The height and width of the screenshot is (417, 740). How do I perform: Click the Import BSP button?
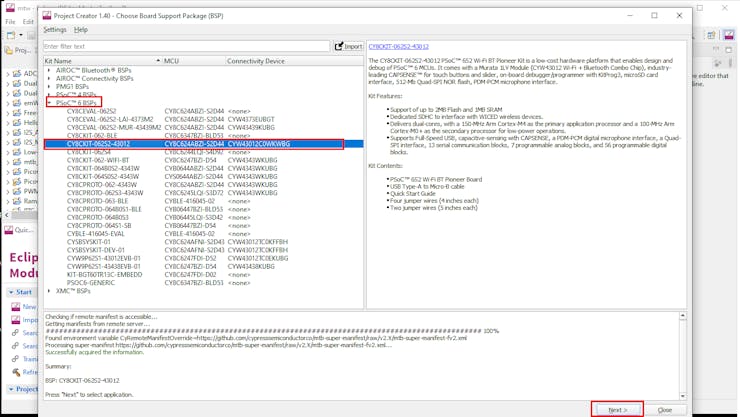(x=348, y=46)
